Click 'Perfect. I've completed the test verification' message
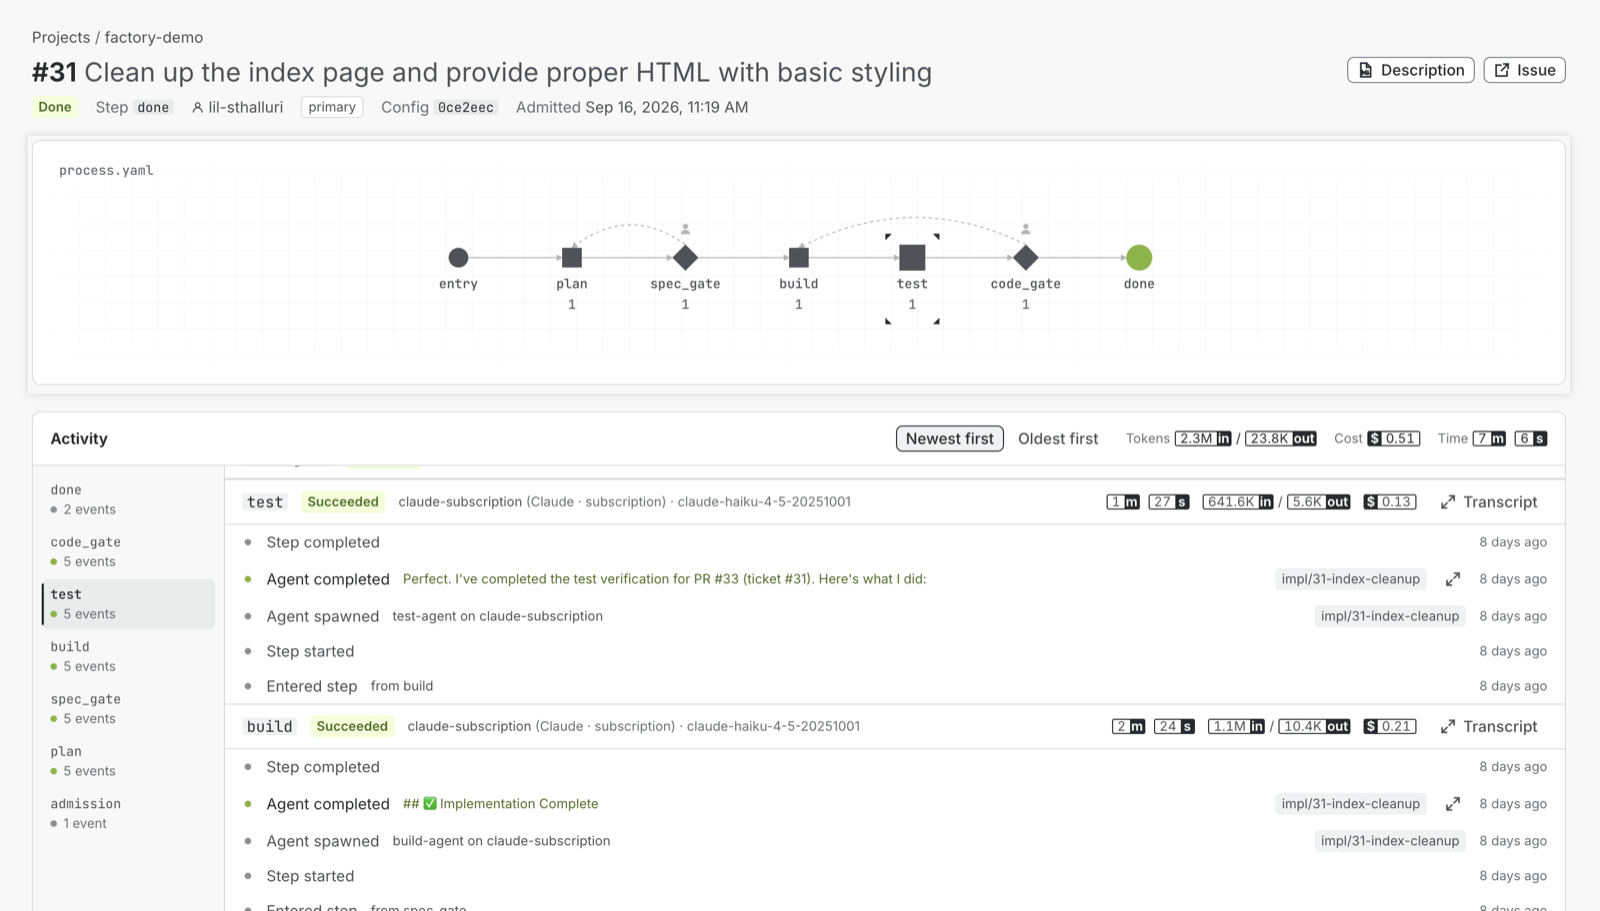Screen dimensions: 1600x911 pos(664,579)
